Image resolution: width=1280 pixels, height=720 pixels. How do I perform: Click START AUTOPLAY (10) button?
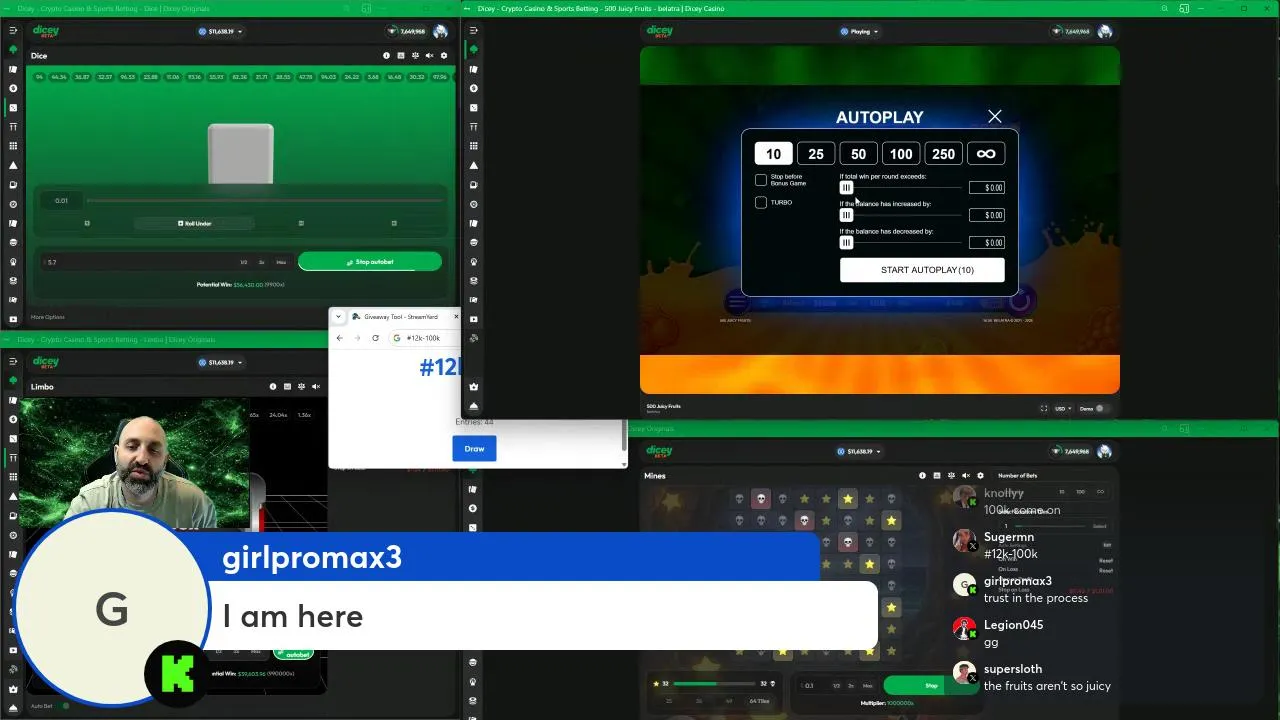[x=922, y=270]
